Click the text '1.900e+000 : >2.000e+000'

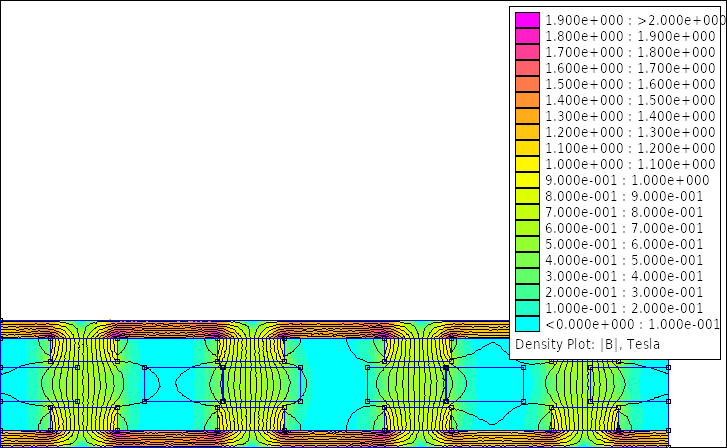[635, 20]
